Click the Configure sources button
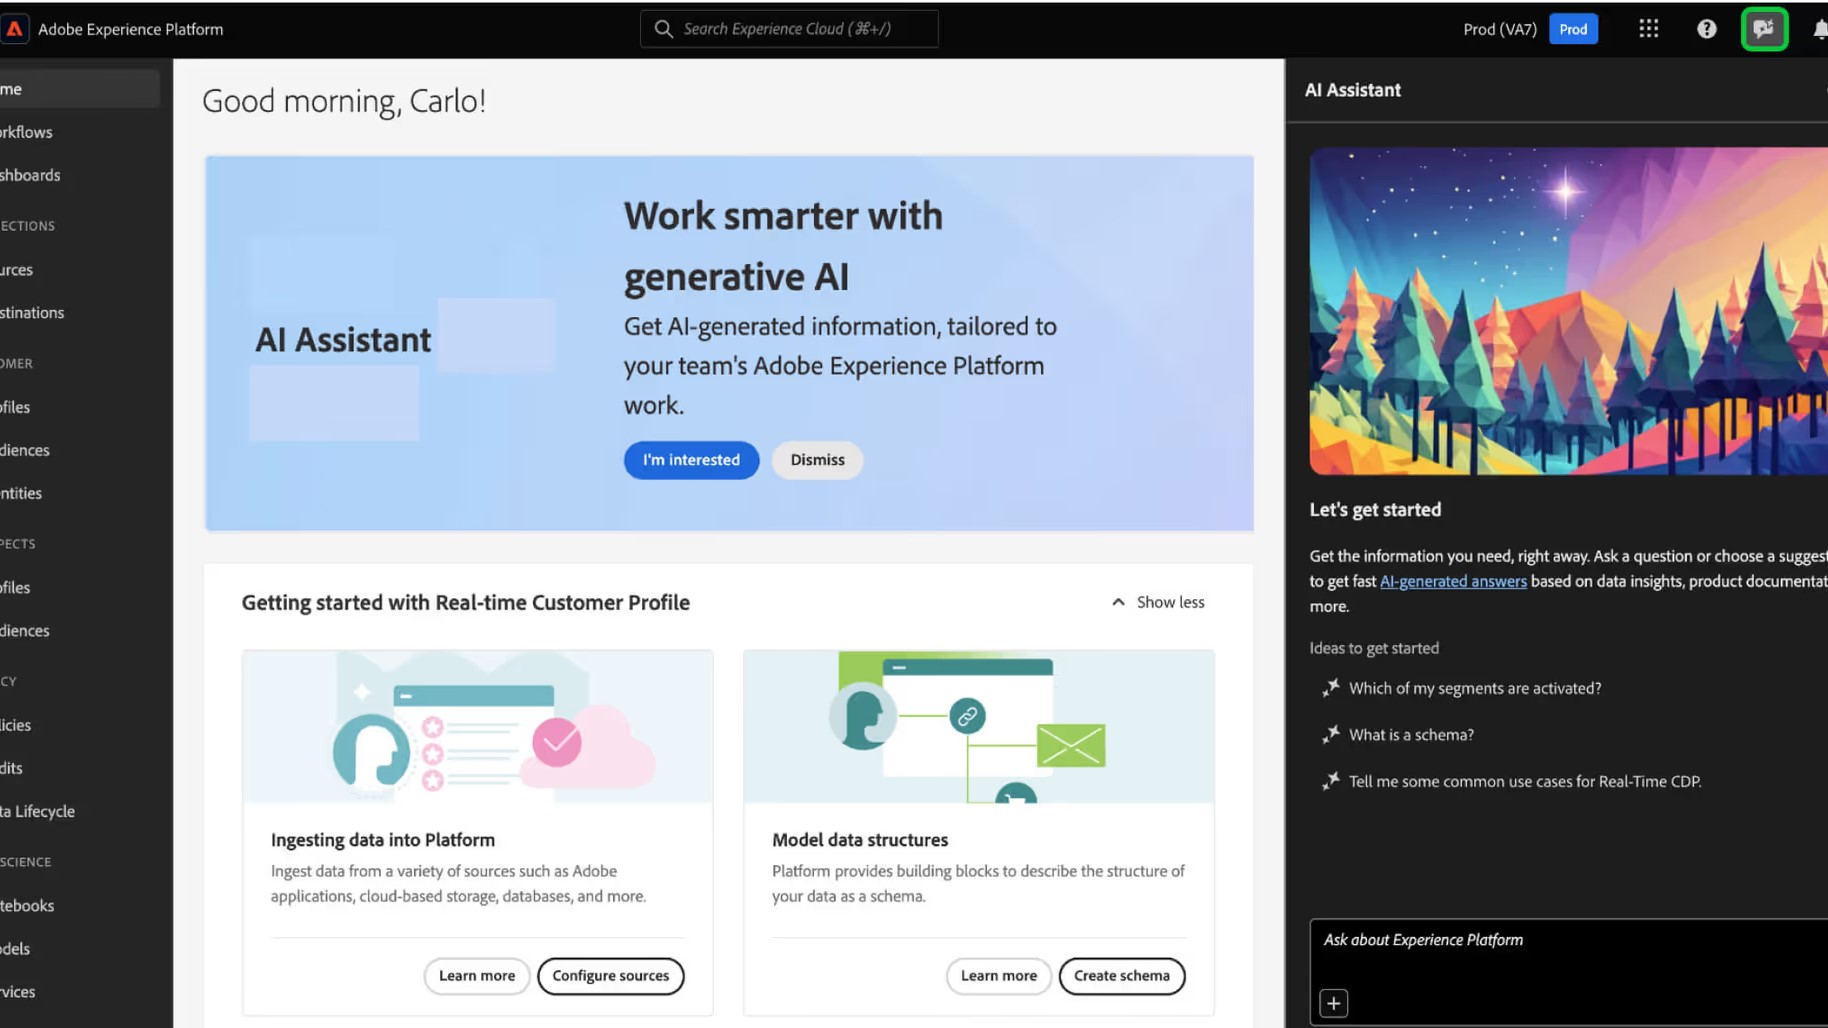1828x1028 pixels. (x=611, y=976)
